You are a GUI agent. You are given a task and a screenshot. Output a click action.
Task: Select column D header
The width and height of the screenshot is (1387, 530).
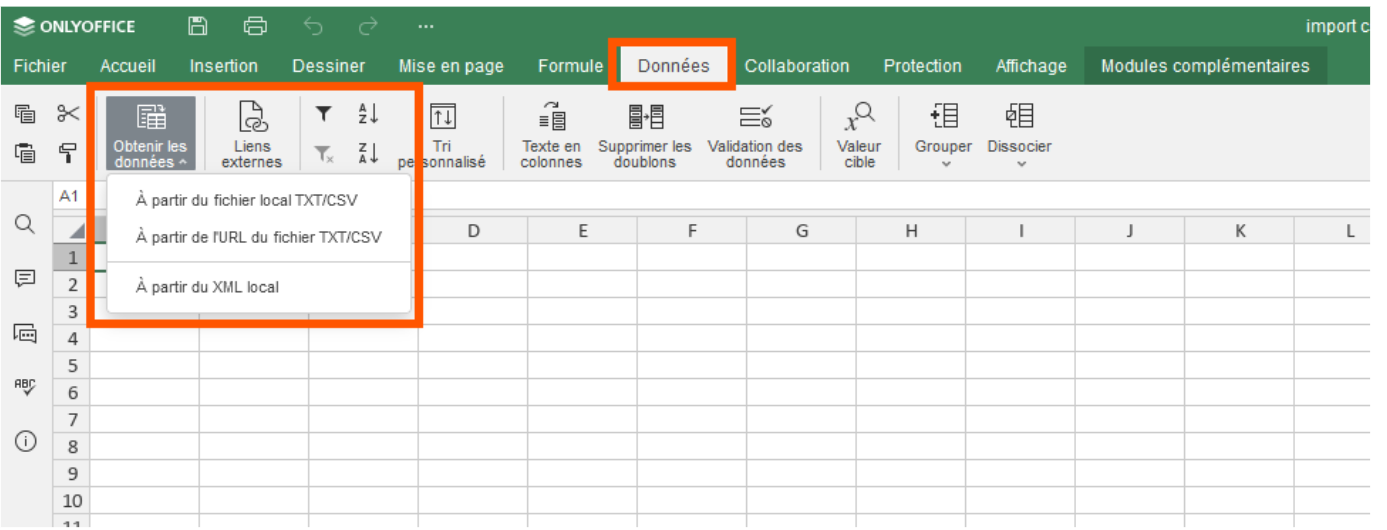[x=473, y=231]
